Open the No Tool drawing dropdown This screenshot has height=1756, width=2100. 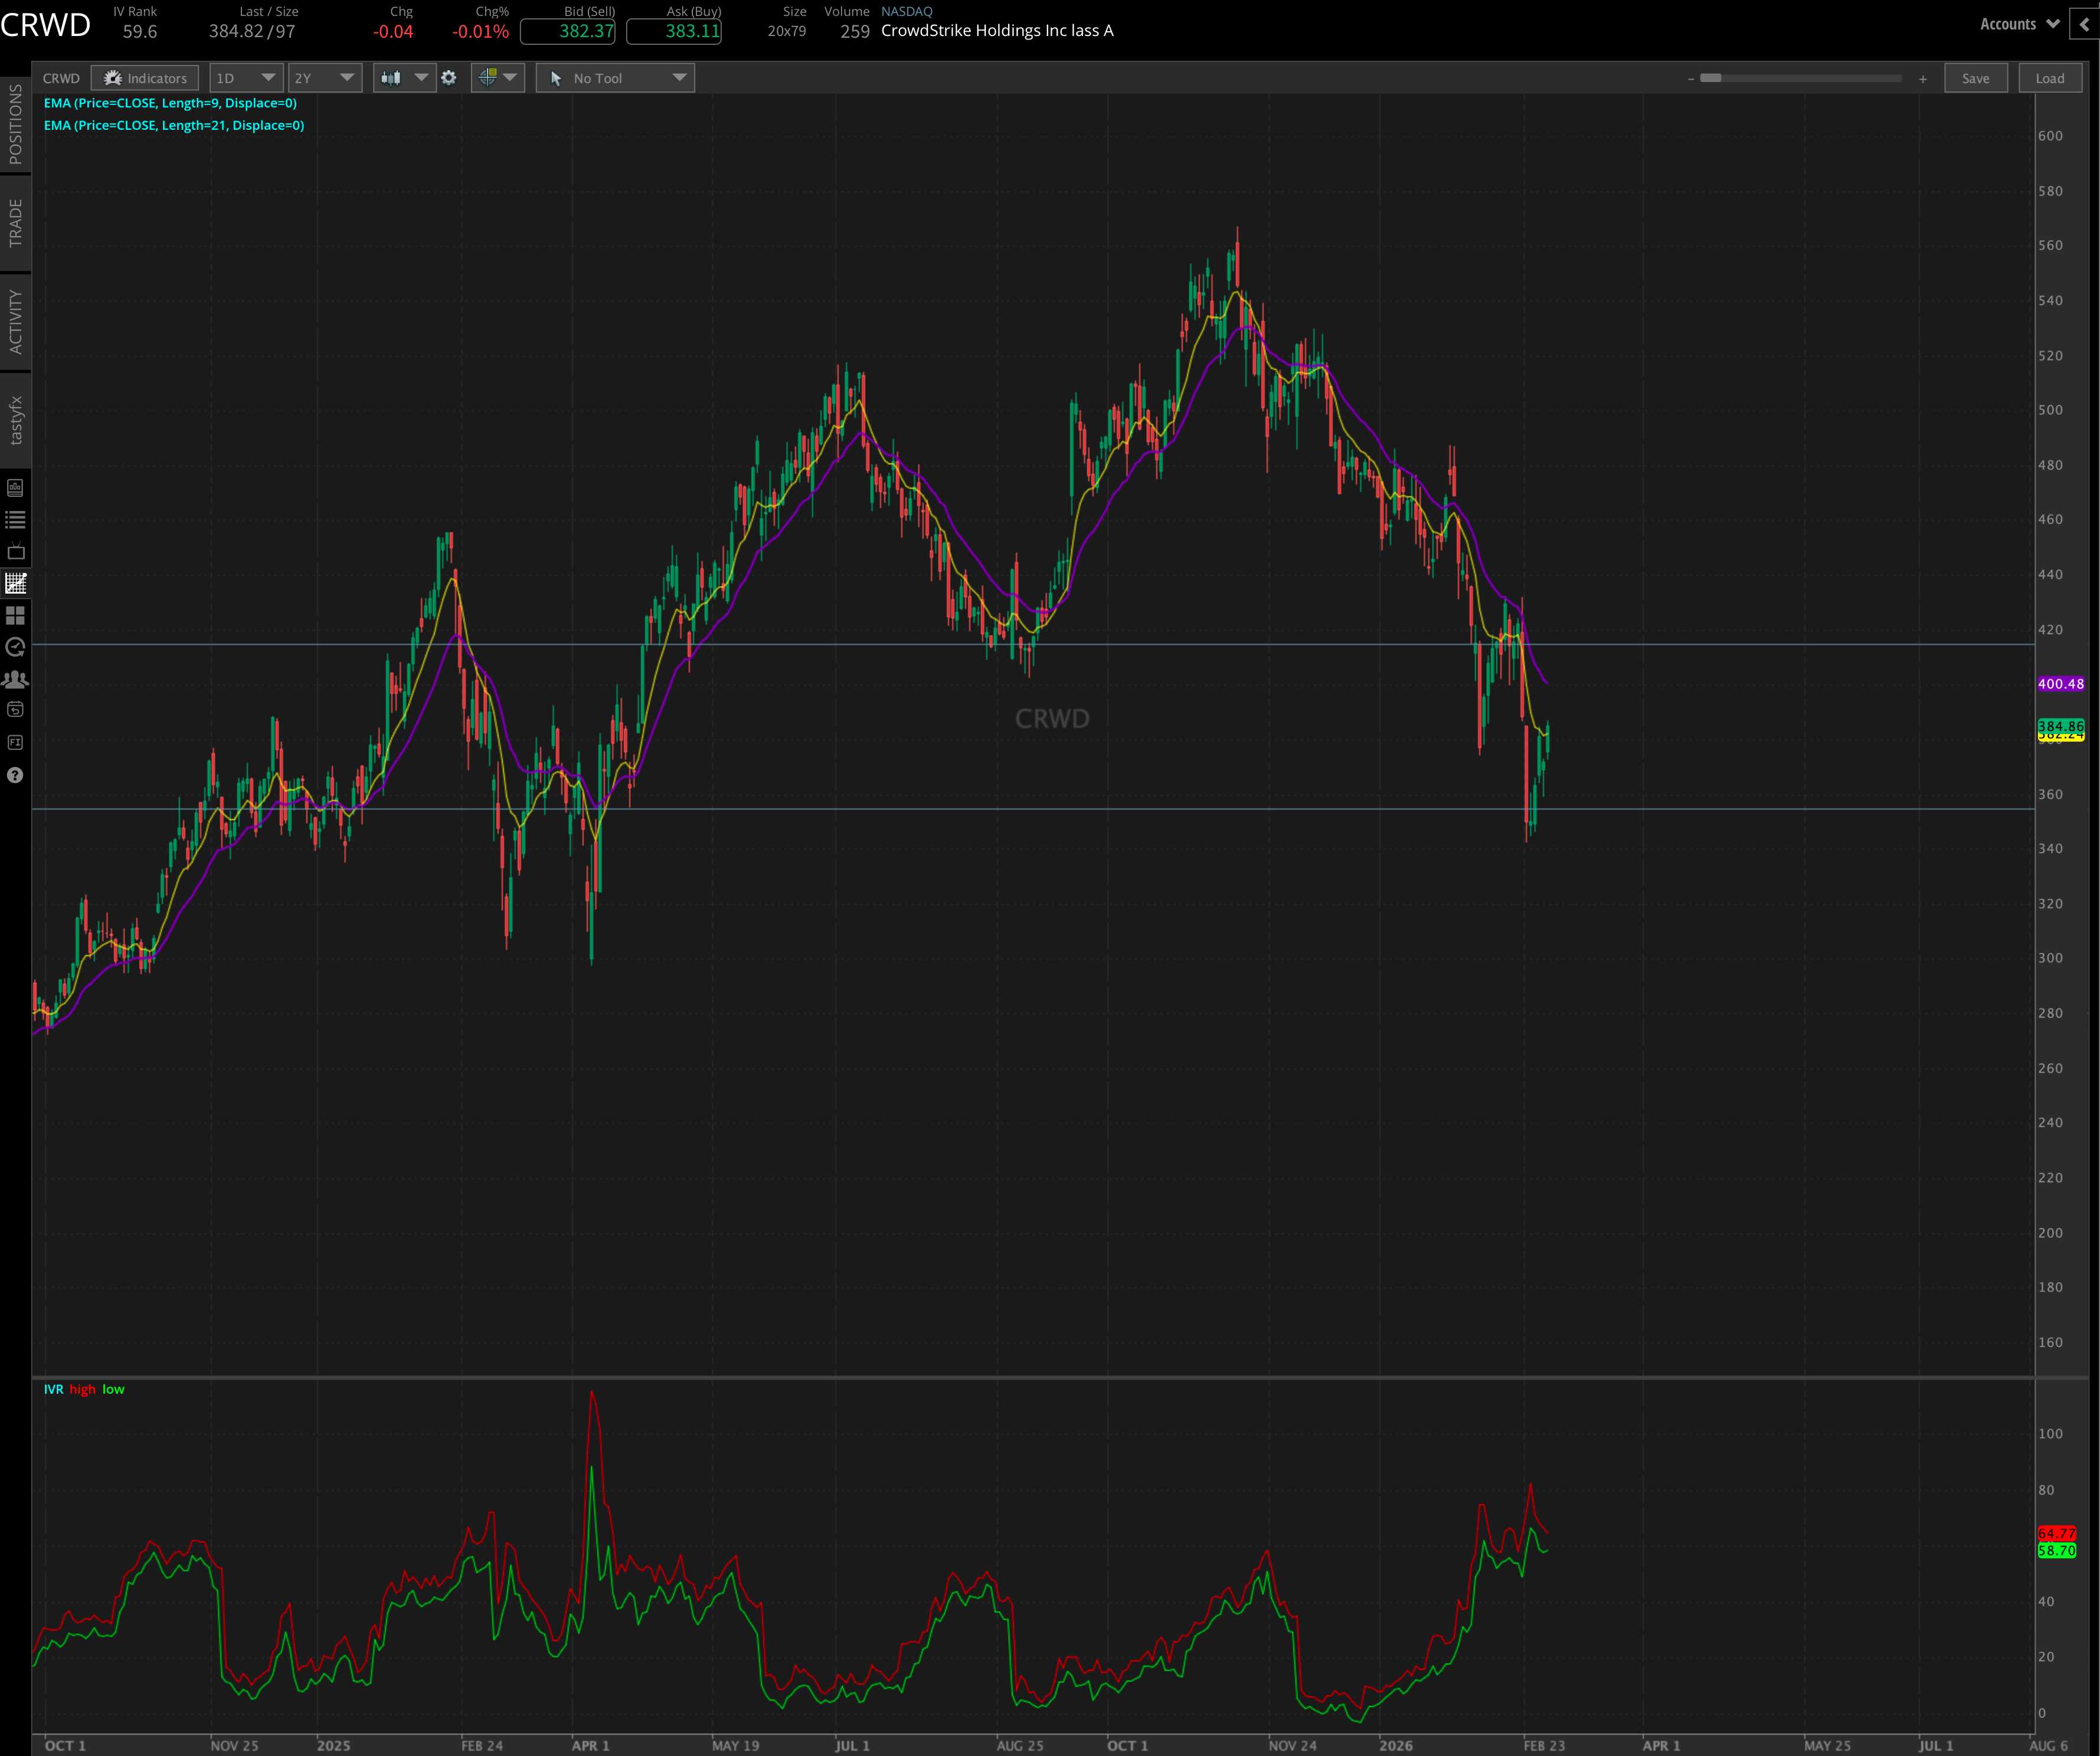click(x=615, y=78)
